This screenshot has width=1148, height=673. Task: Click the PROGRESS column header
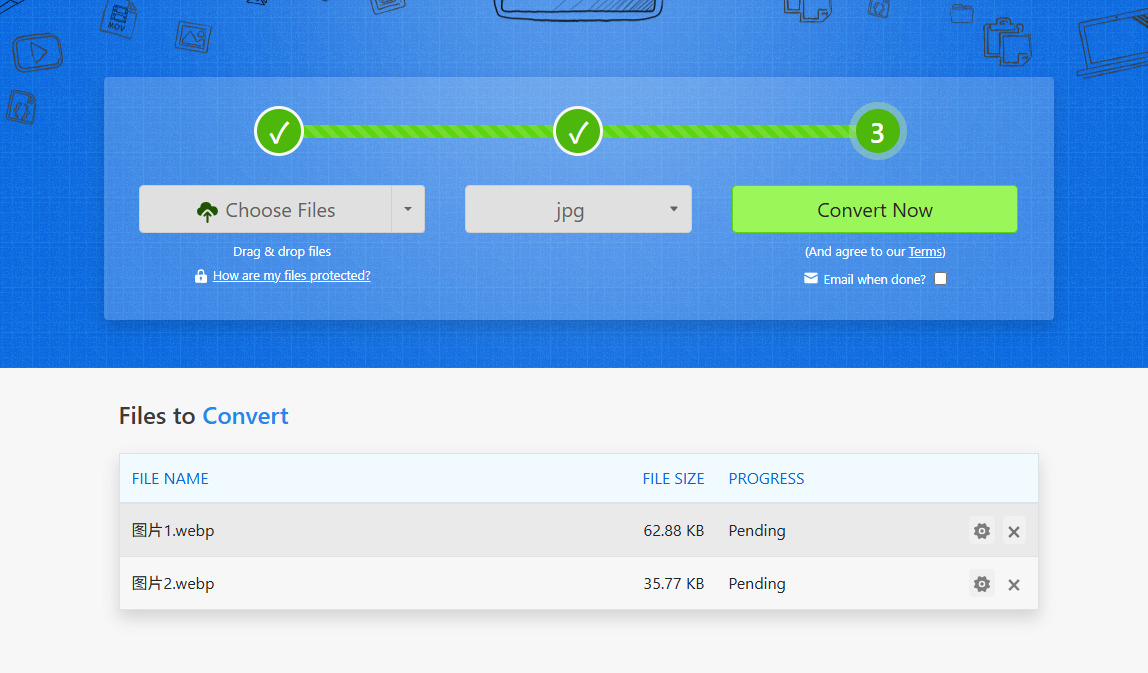point(767,479)
